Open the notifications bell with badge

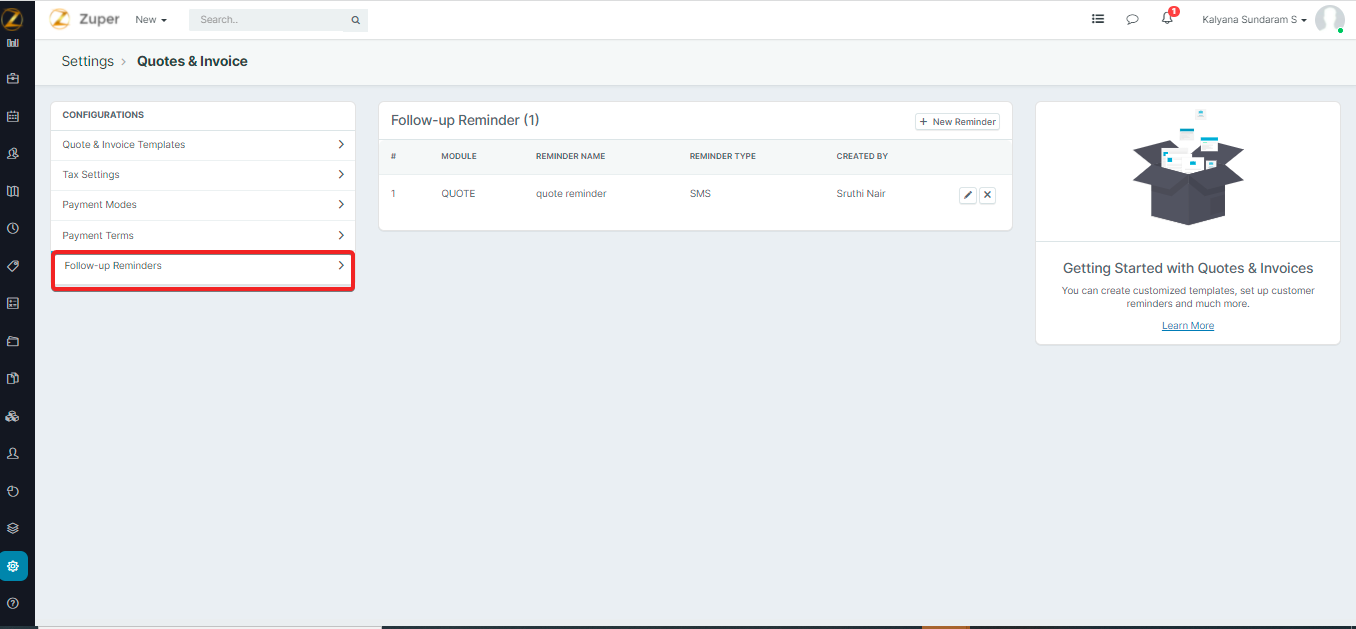point(1168,17)
